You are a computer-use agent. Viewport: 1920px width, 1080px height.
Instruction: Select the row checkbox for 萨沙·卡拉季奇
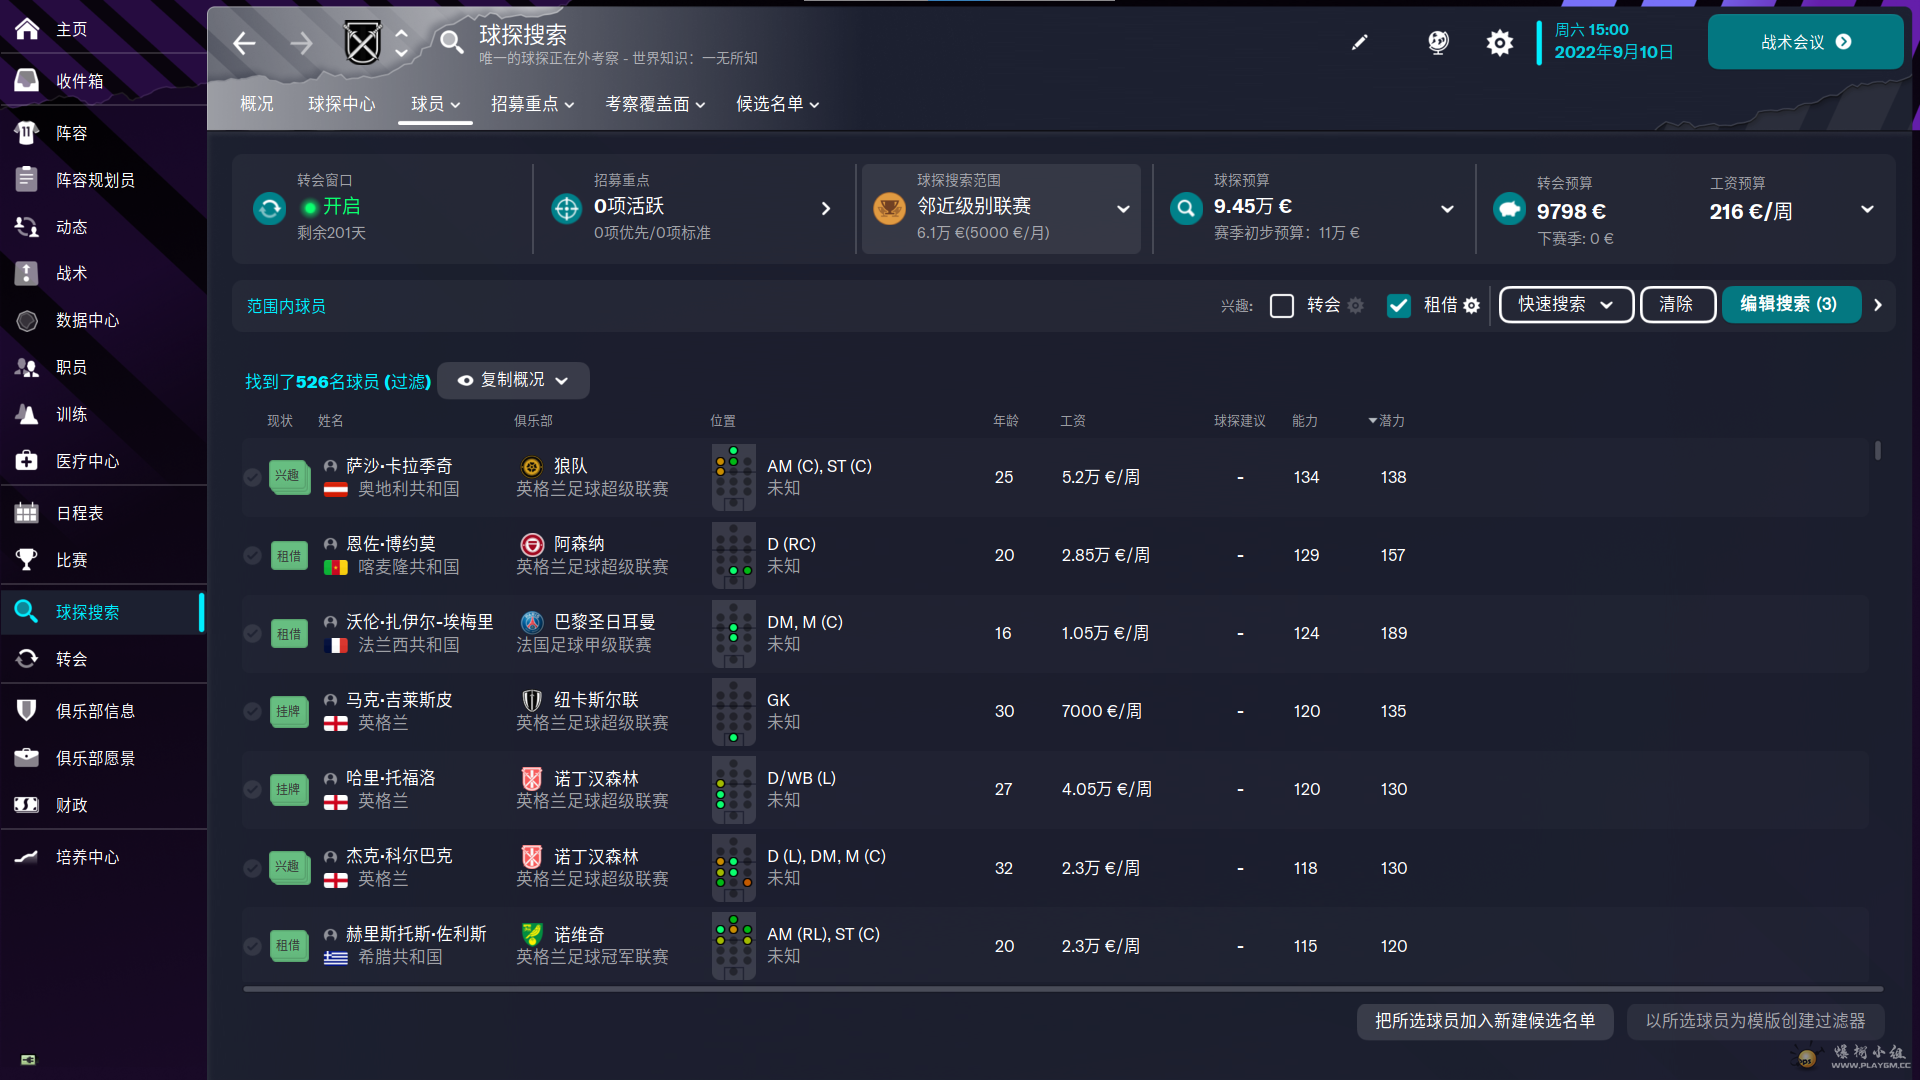(253, 477)
